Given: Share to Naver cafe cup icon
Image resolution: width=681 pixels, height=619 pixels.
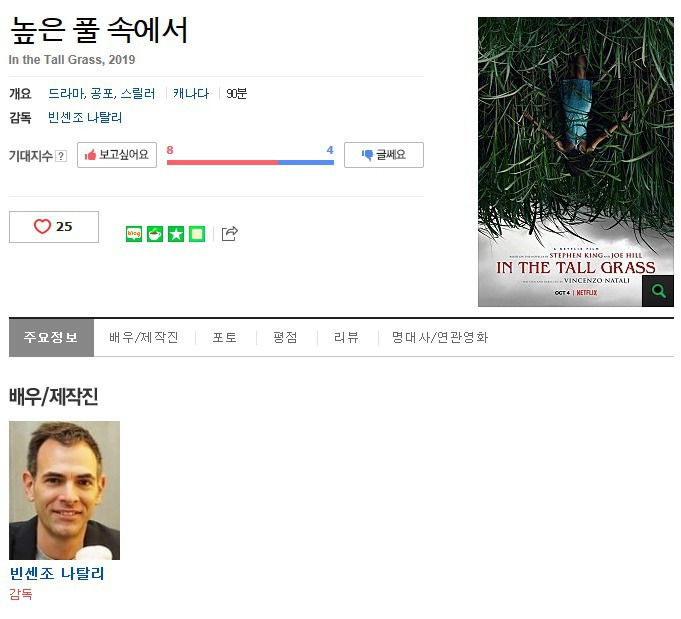Looking at the screenshot, I should [155, 234].
